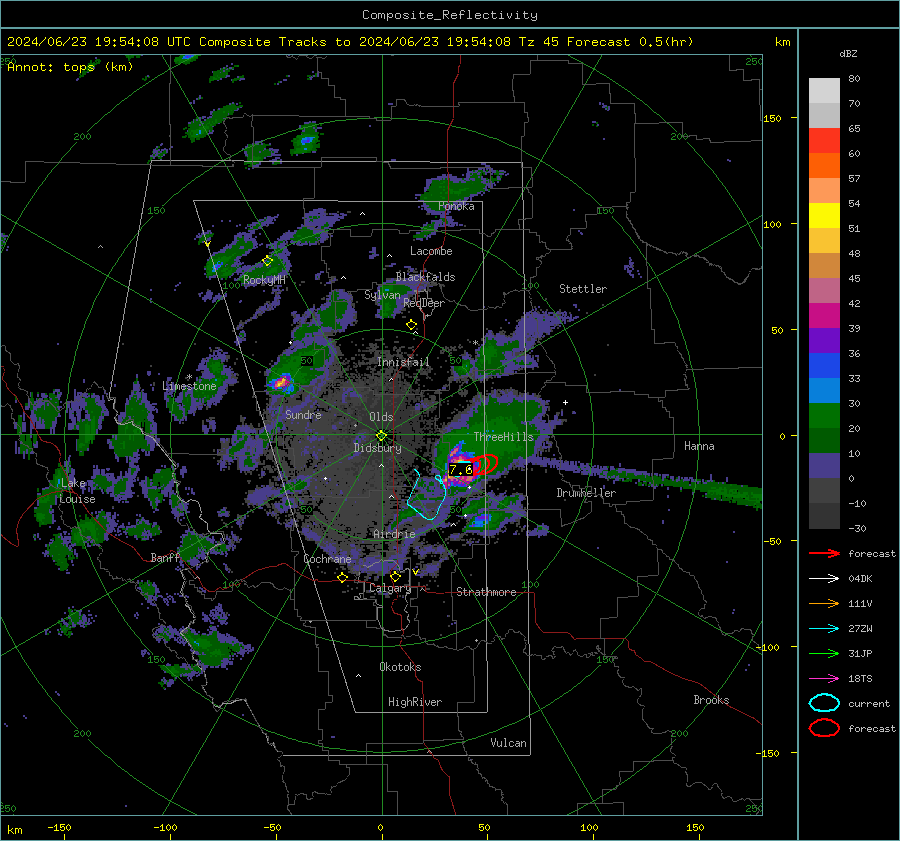Click the Sylvan label
Image resolution: width=900 pixels, height=841 pixels.
coord(382,295)
